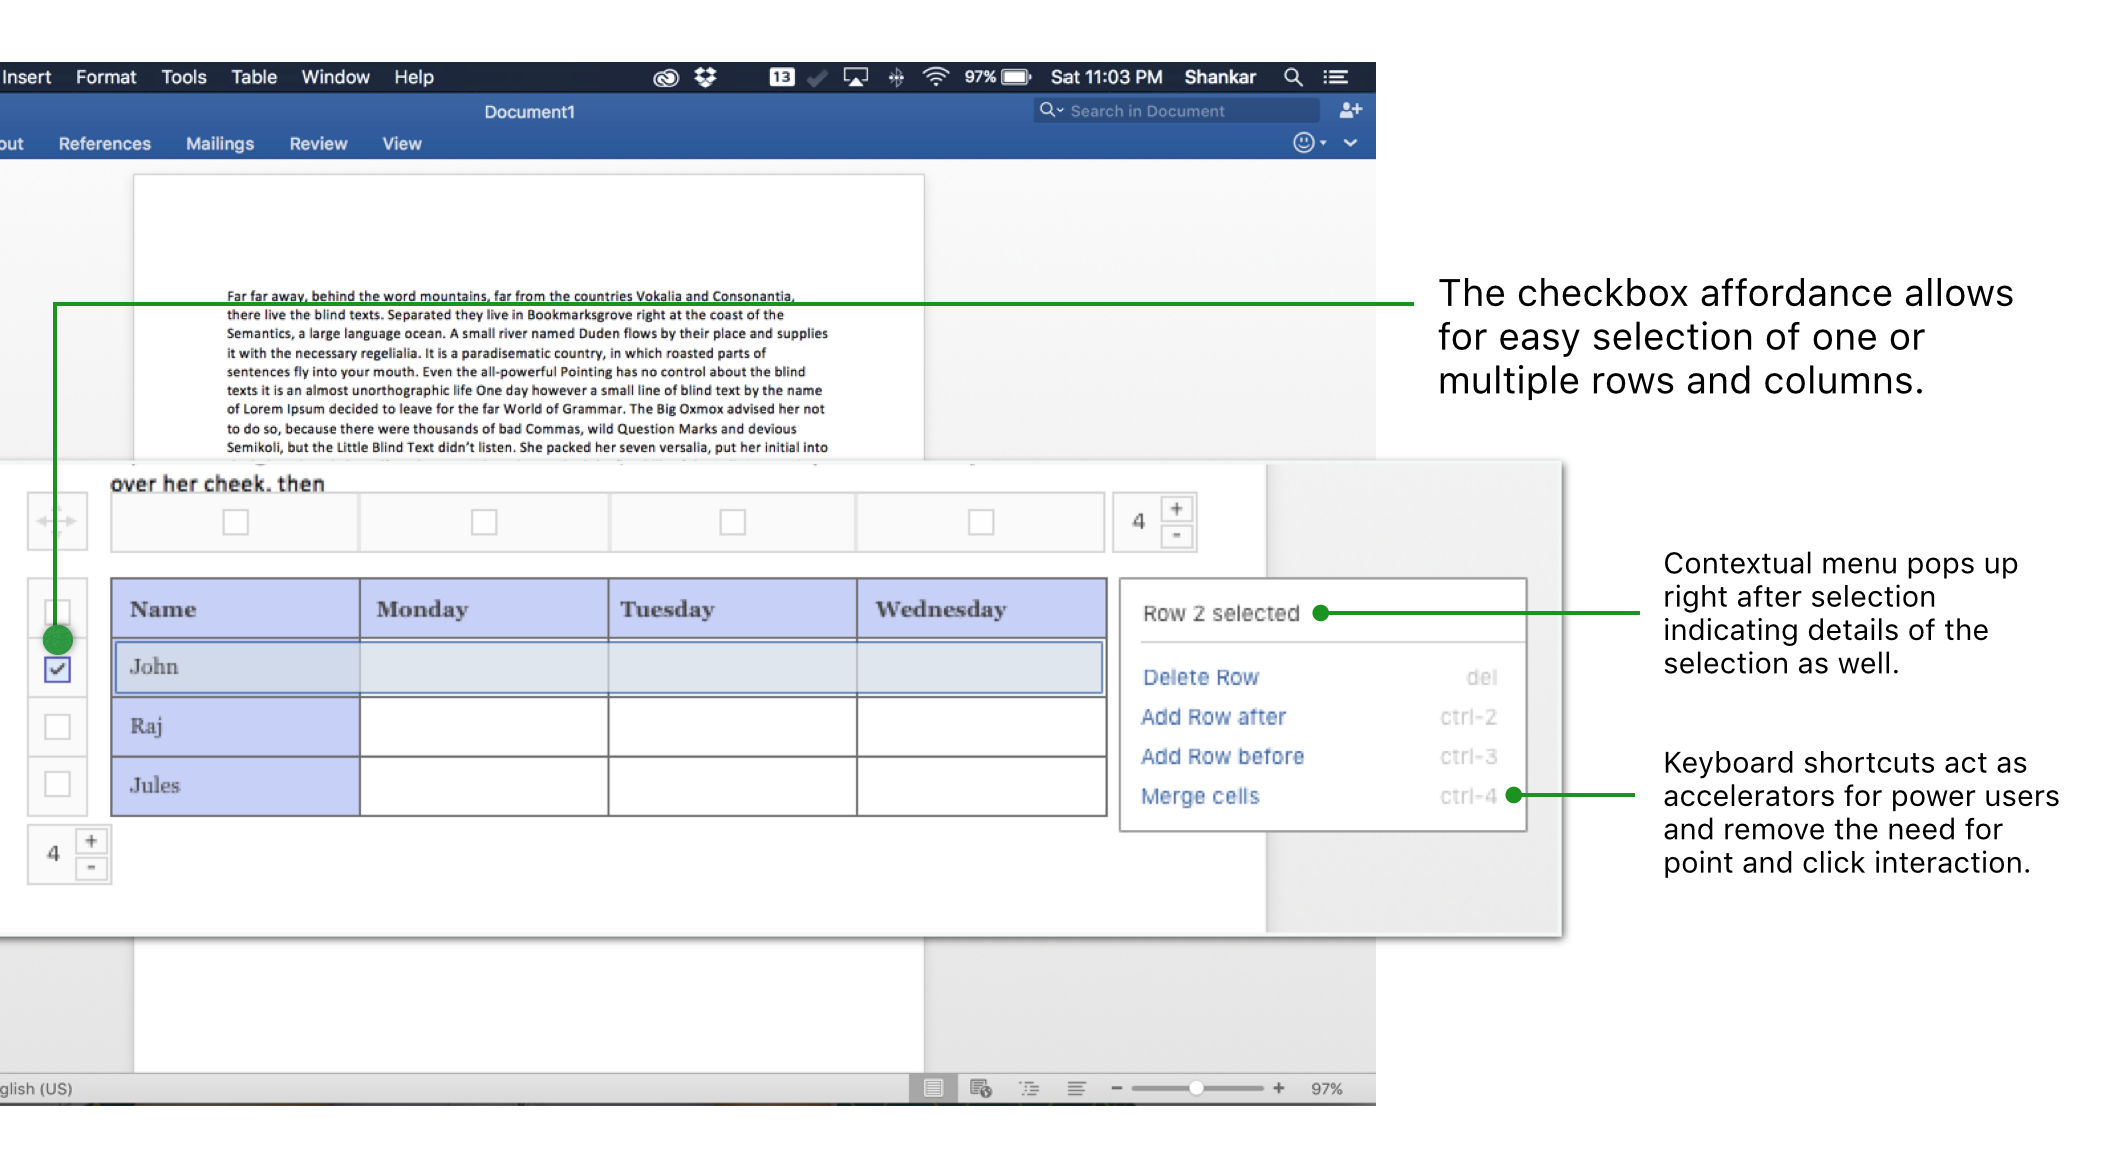2104x1168 pixels.
Task: Open Spotlight search in the menu bar
Action: coord(1292,76)
